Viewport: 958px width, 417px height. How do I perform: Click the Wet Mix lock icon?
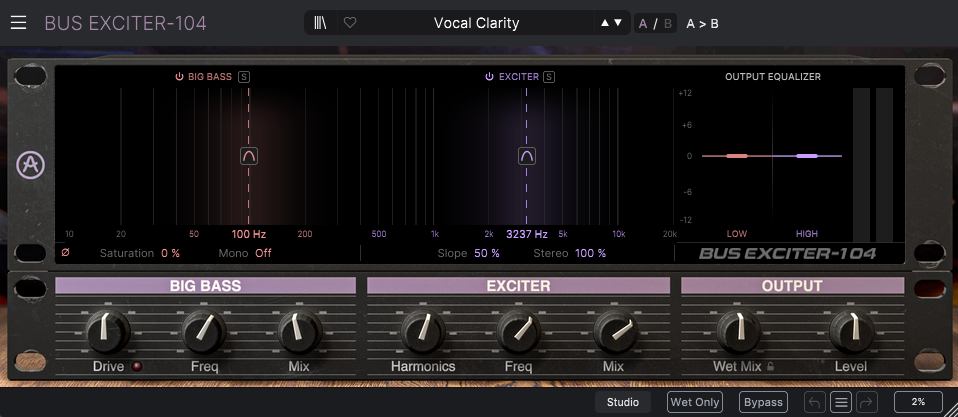click(770, 367)
